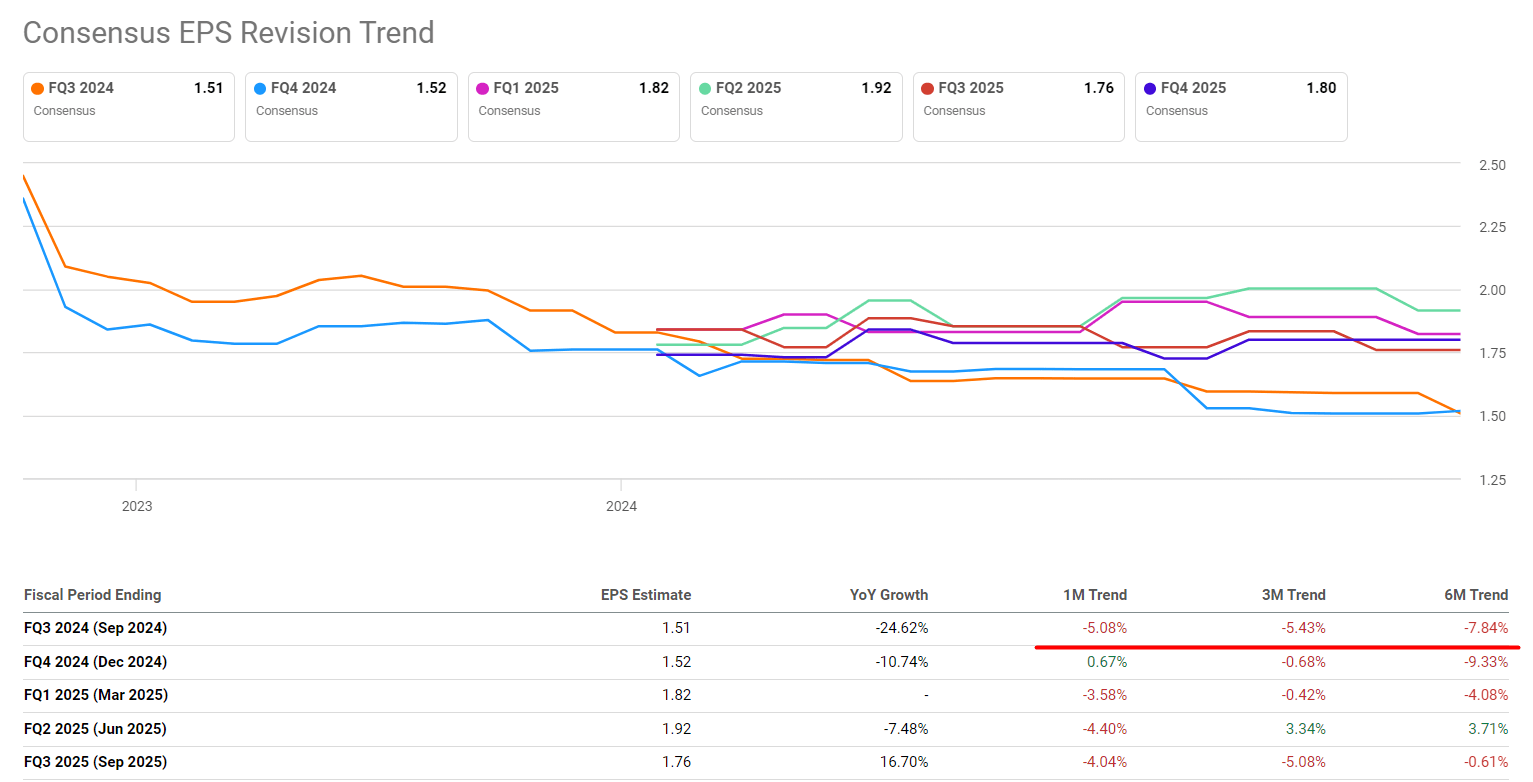Click the YoY Growth column header

(x=887, y=595)
